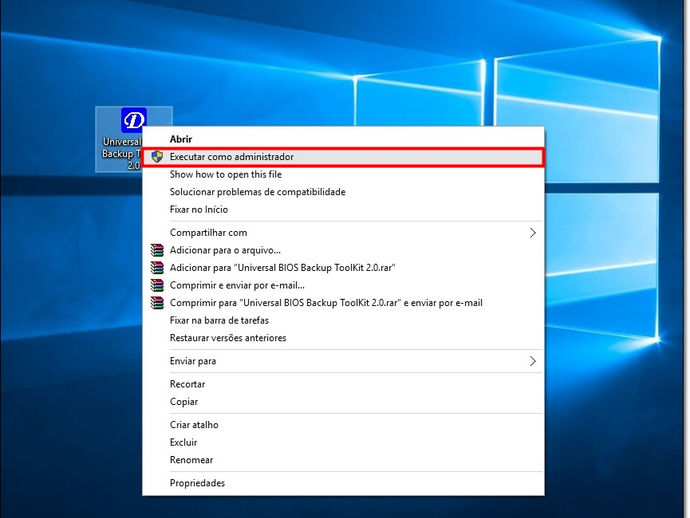This screenshot has height=518, width=690.
Task: Expand the Enviar para submenu arrow
Action: 532,361
